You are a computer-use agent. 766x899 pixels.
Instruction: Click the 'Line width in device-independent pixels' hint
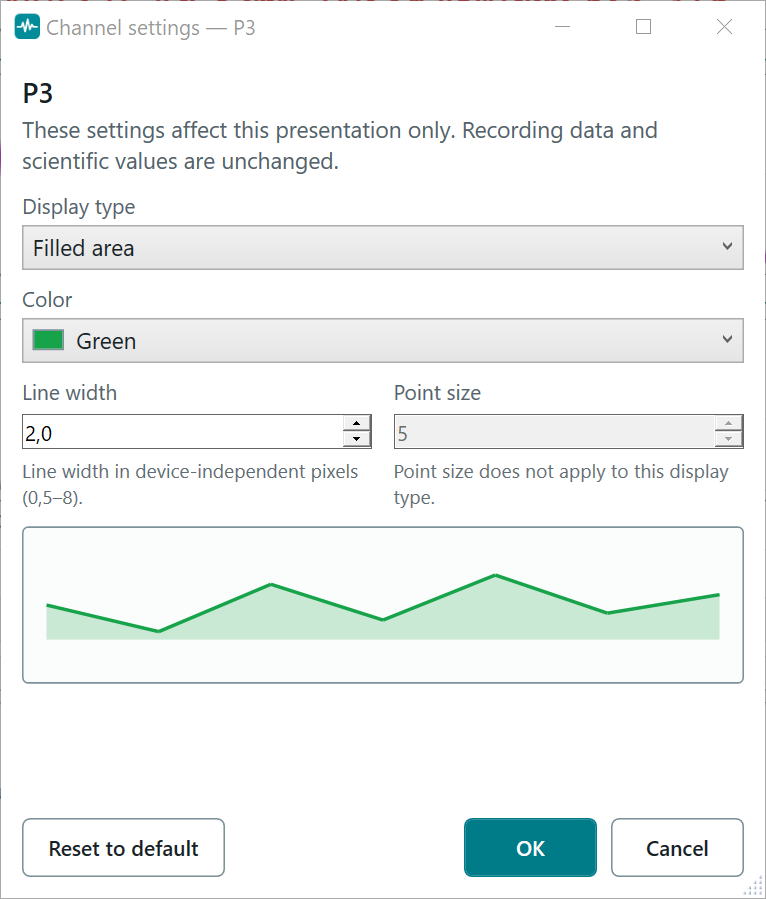click(x=190, y=484)
